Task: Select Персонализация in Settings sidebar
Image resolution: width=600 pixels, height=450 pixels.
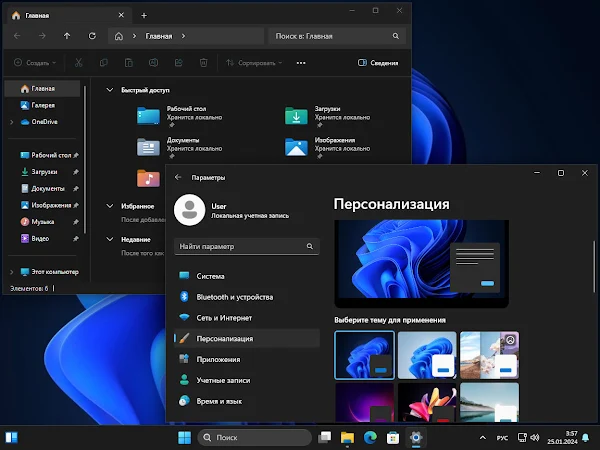Action: click(x=247, y=339)
